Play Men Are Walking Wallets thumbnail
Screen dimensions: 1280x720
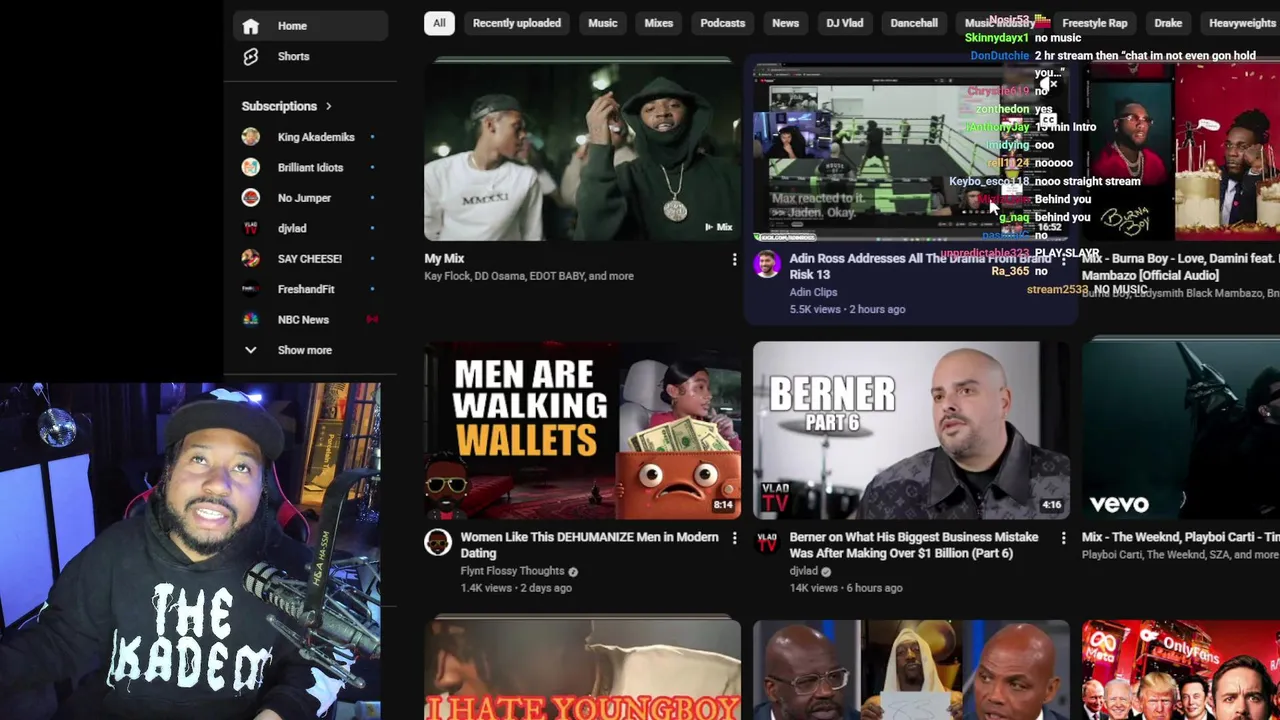pyautogui.click(x=582, y=431)
